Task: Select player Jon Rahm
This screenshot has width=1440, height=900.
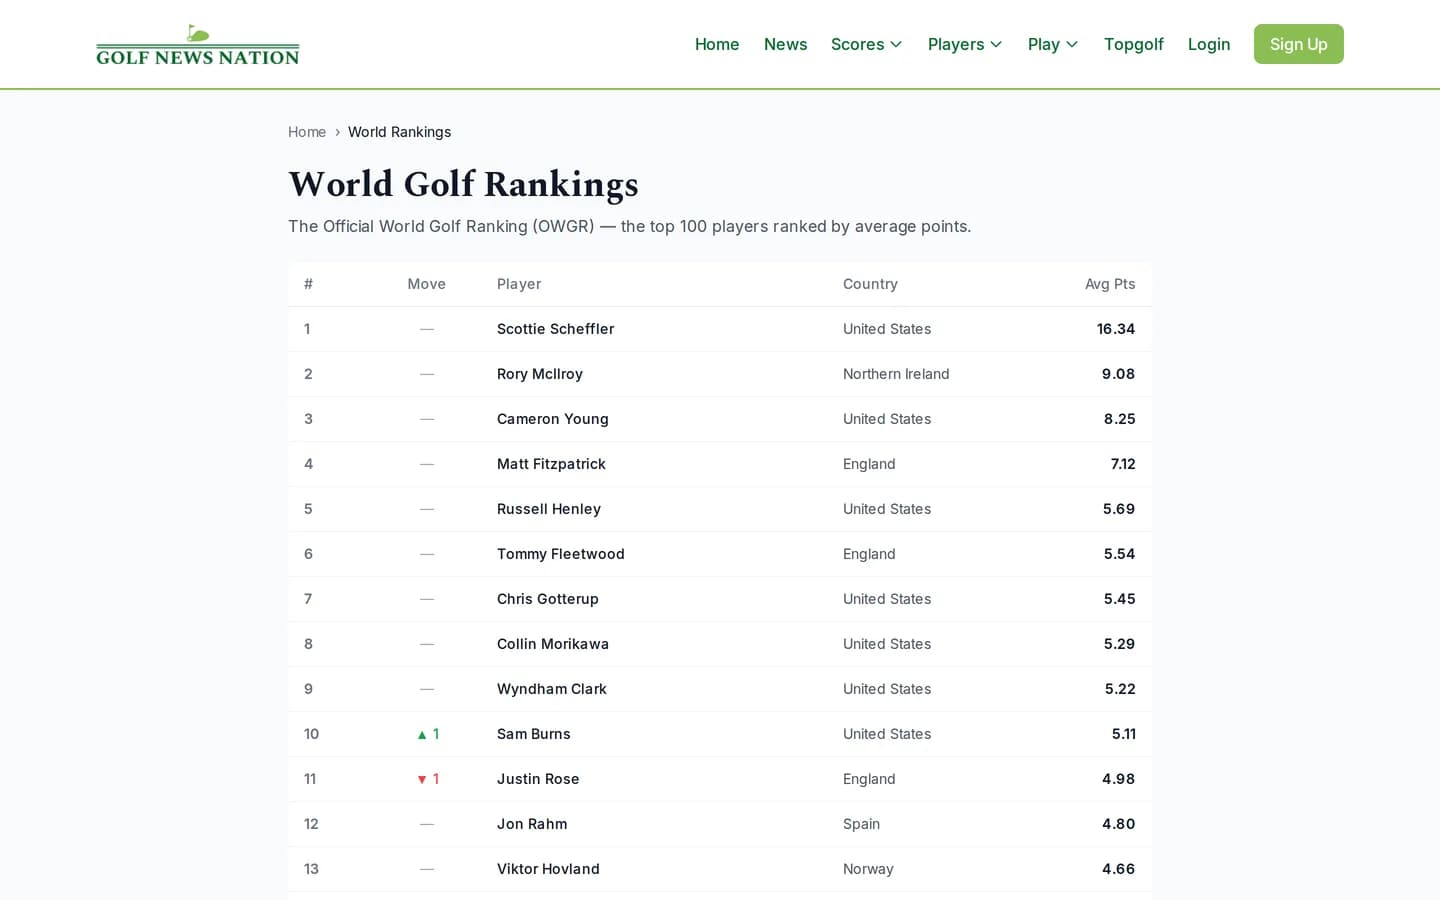Action: pyautogui.click(x=532, y=824)
